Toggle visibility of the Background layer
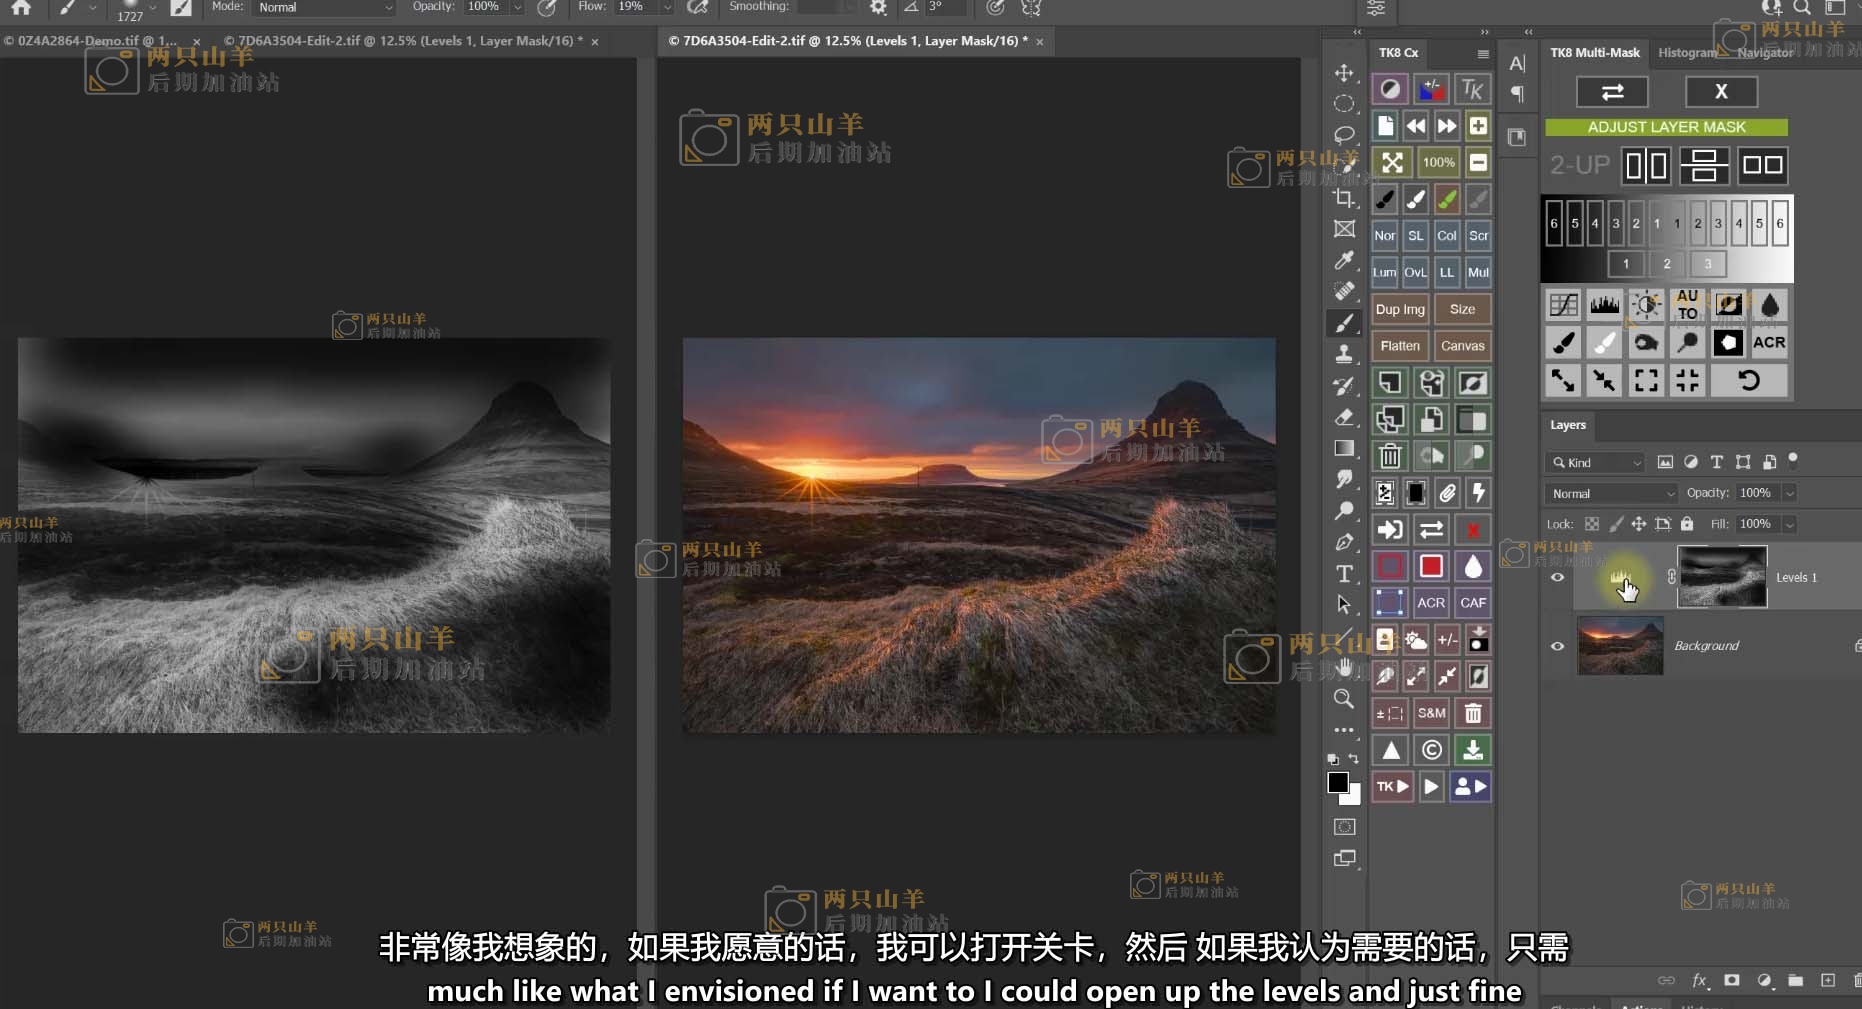 click(1557, 646)
